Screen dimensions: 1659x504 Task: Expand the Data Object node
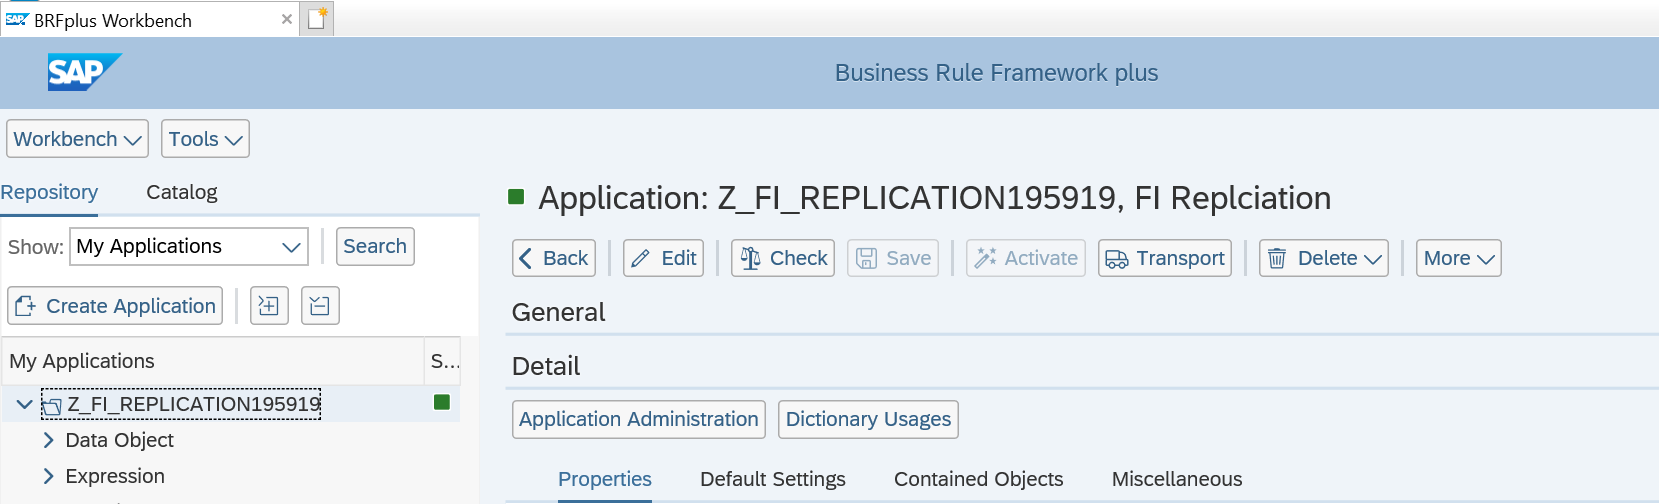coord(48,440)
